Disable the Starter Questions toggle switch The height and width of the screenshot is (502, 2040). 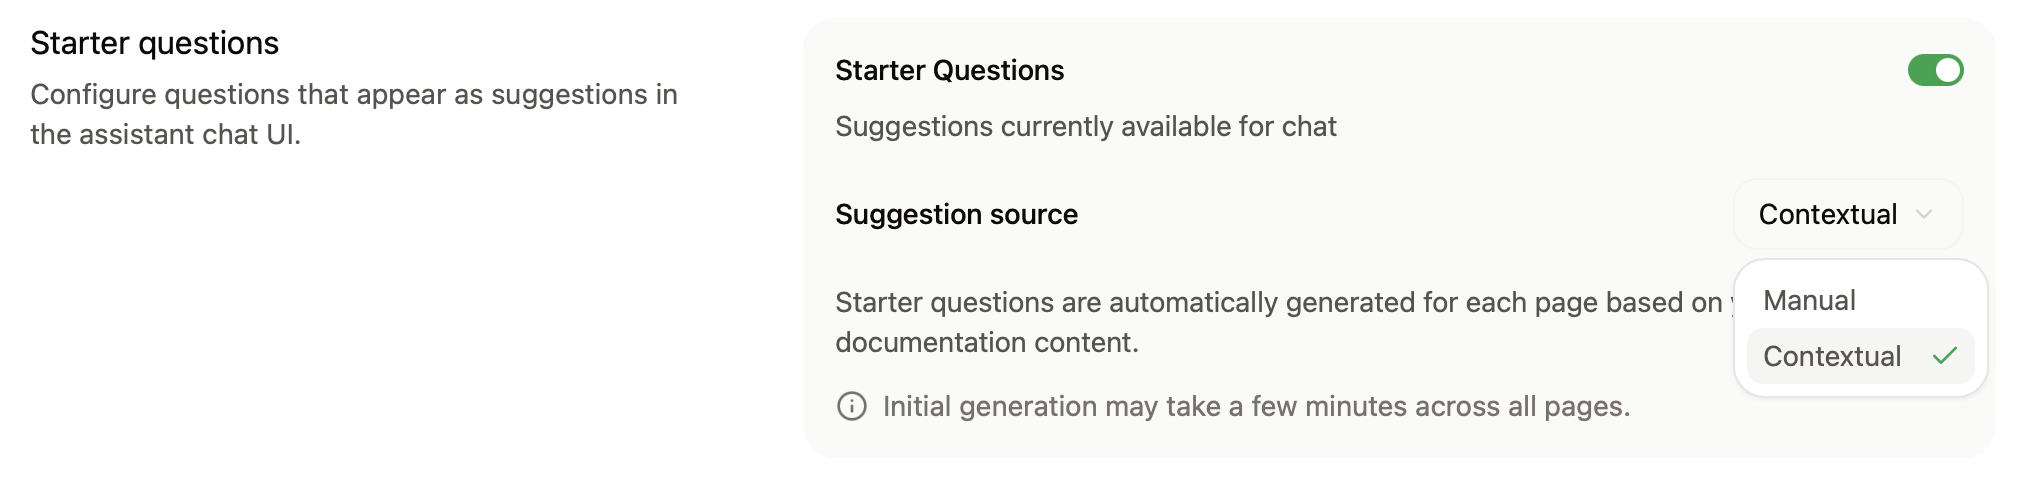pyautogui.click(x=1935, y=71)
